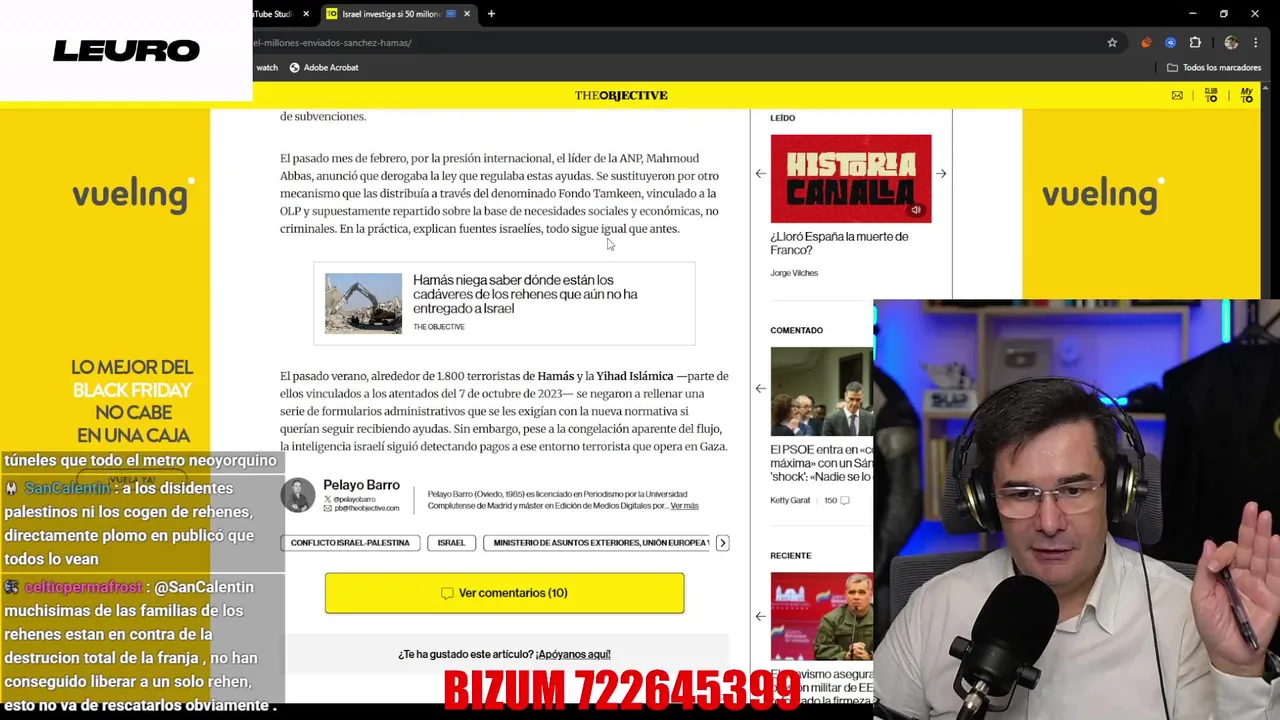
Task: Open Ver comentarios (10) button
Action: point(504,593)
